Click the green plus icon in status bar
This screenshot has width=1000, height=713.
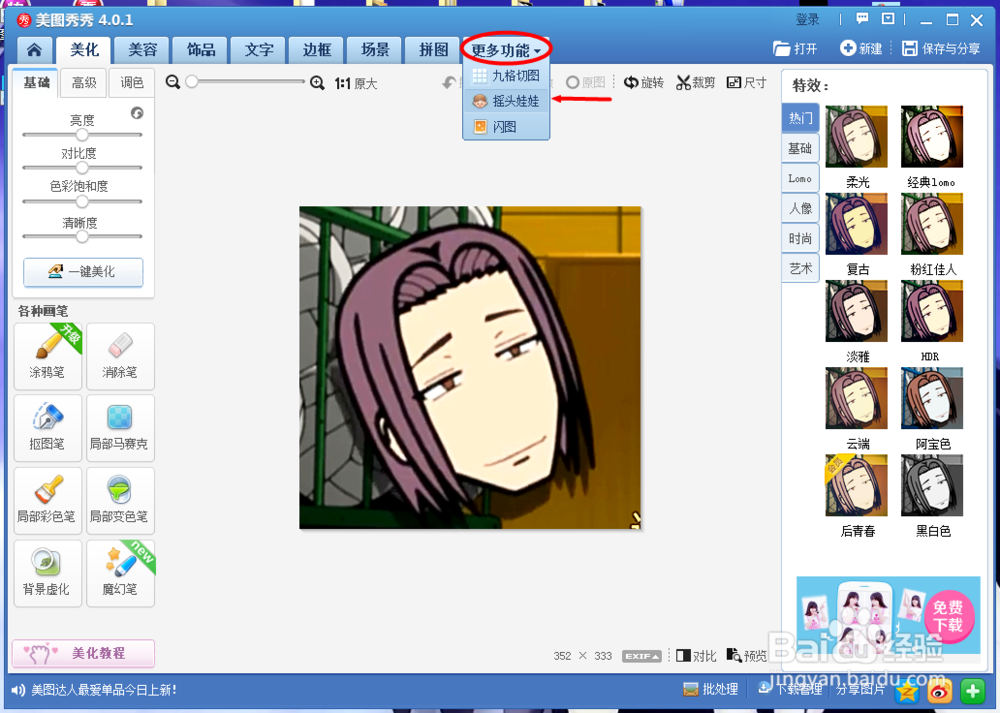tap(973, 691)
